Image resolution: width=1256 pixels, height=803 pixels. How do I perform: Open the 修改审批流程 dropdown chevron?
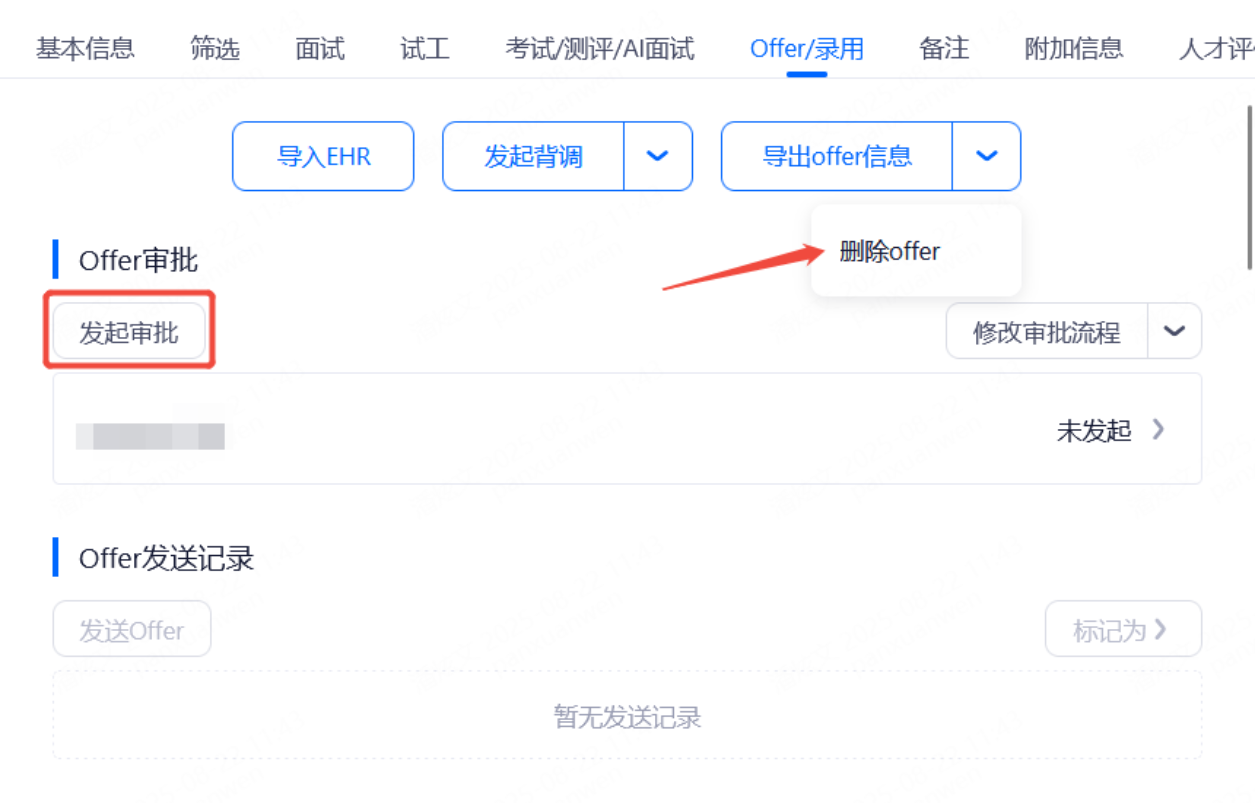[1174, 331]
